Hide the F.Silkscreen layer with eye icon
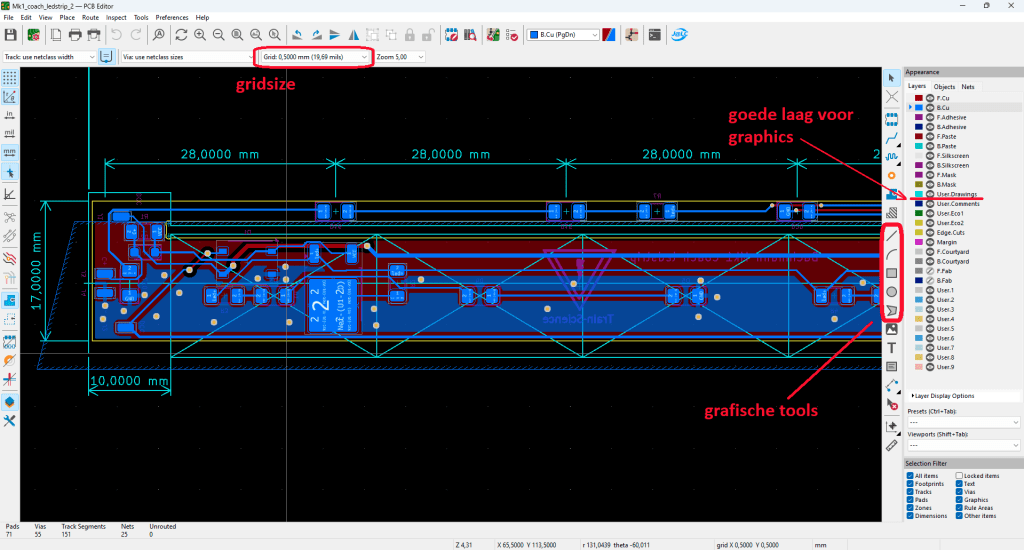 [929, 156]
